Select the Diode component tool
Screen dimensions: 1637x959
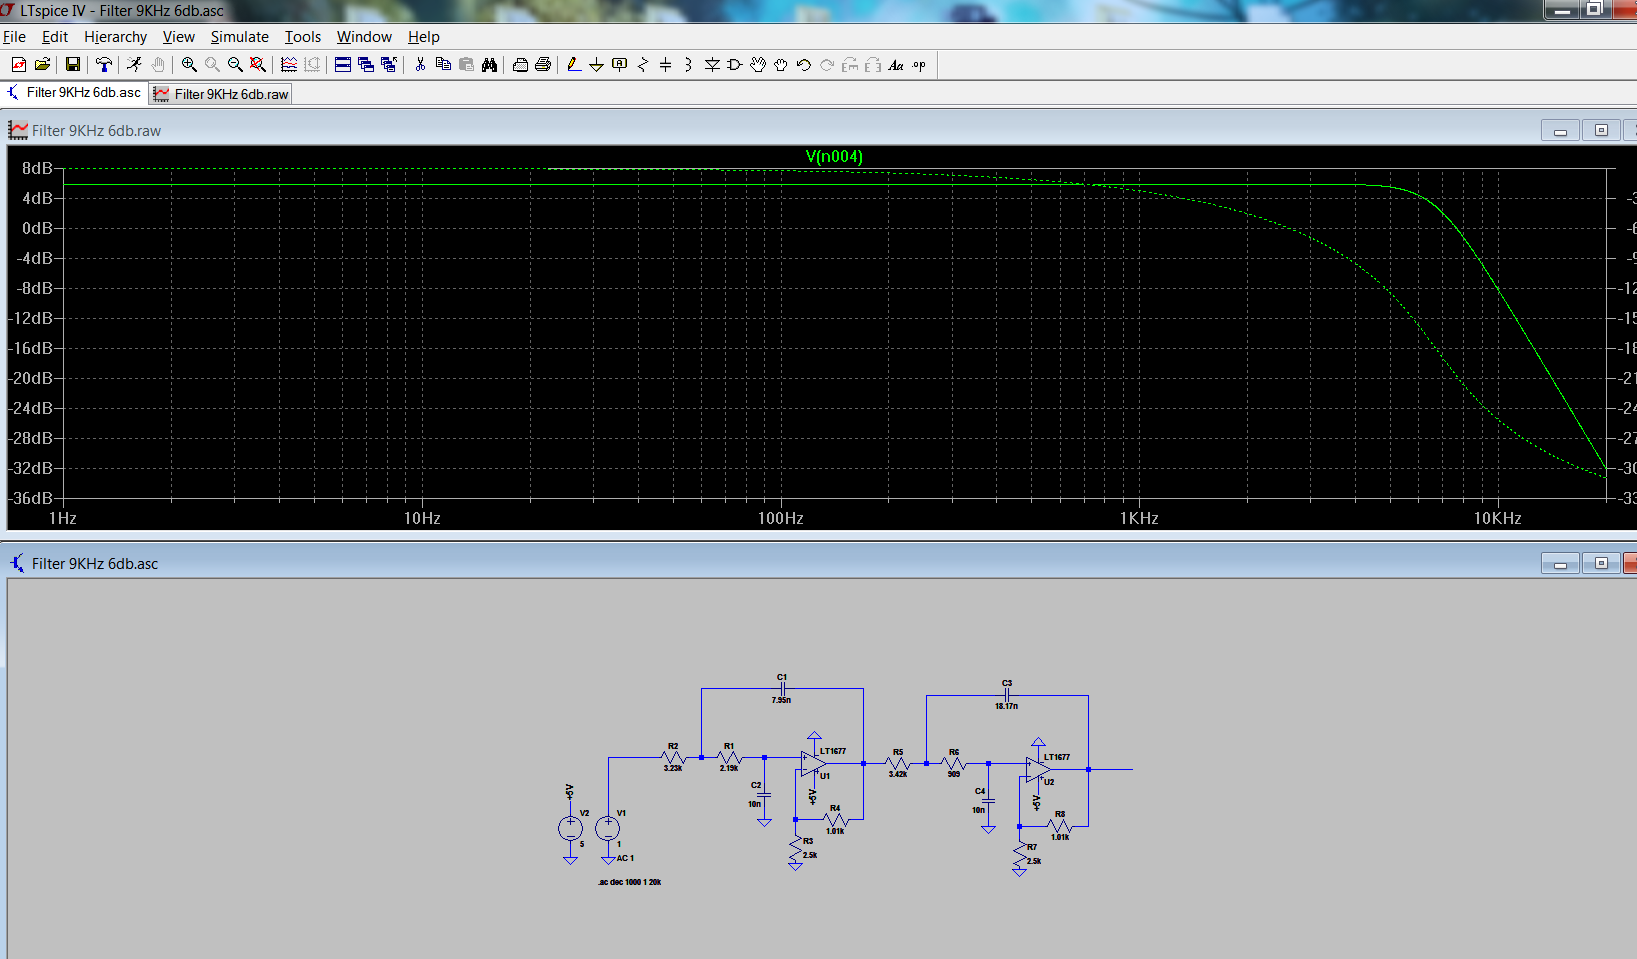(712, 65)
